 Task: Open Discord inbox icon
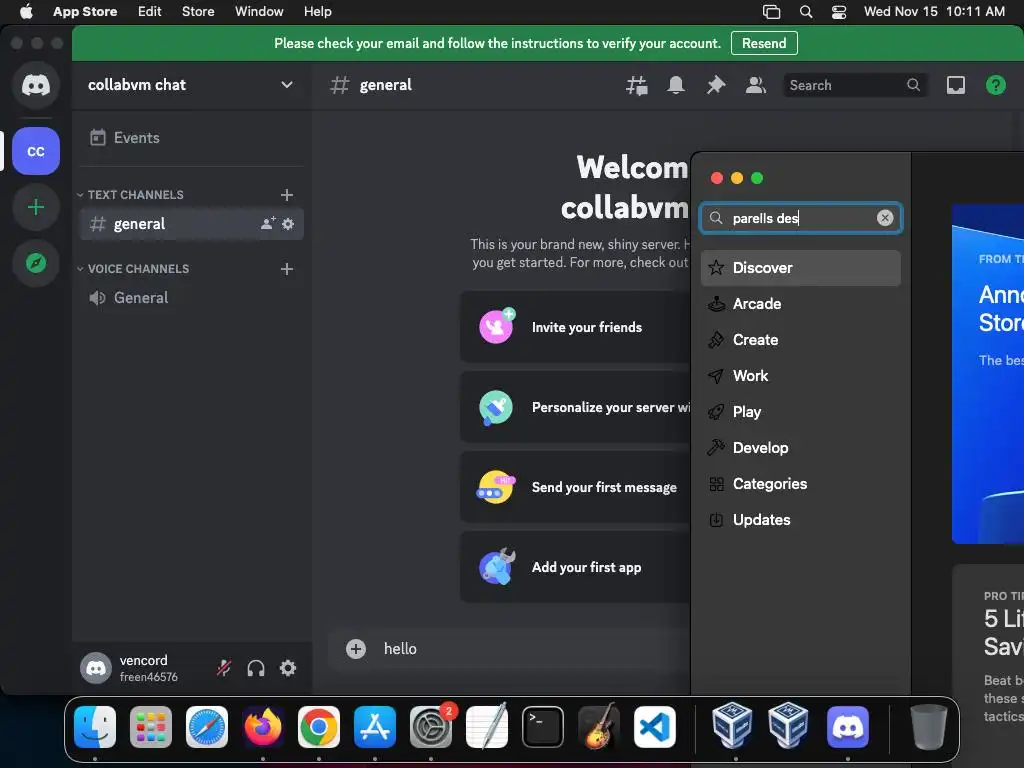pos(955,85)
